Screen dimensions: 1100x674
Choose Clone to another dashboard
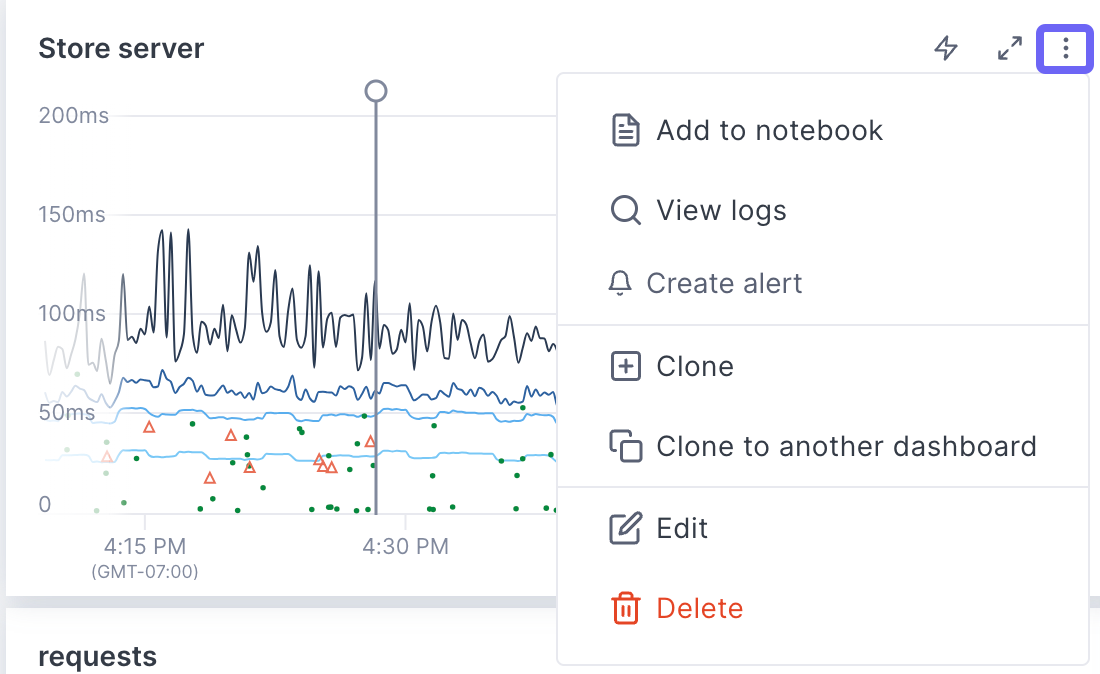coord(846,446)
